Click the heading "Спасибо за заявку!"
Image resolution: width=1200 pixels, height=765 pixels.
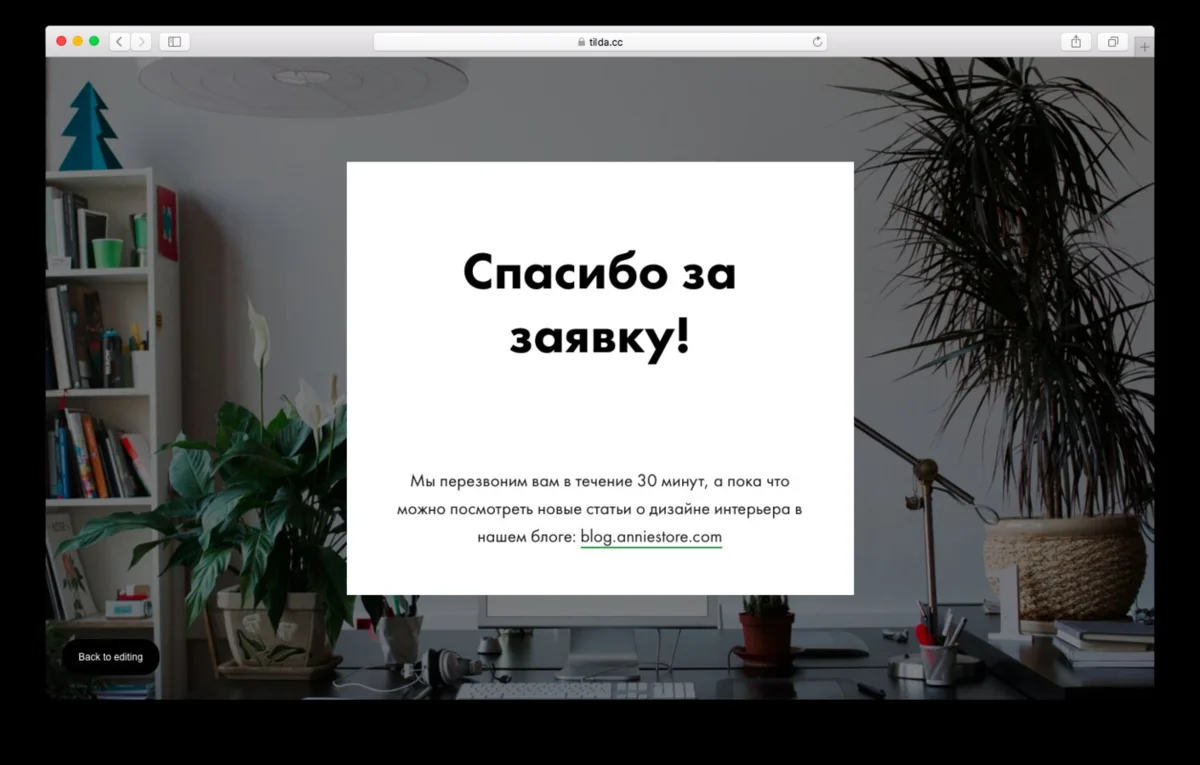[x=599, y=304]
